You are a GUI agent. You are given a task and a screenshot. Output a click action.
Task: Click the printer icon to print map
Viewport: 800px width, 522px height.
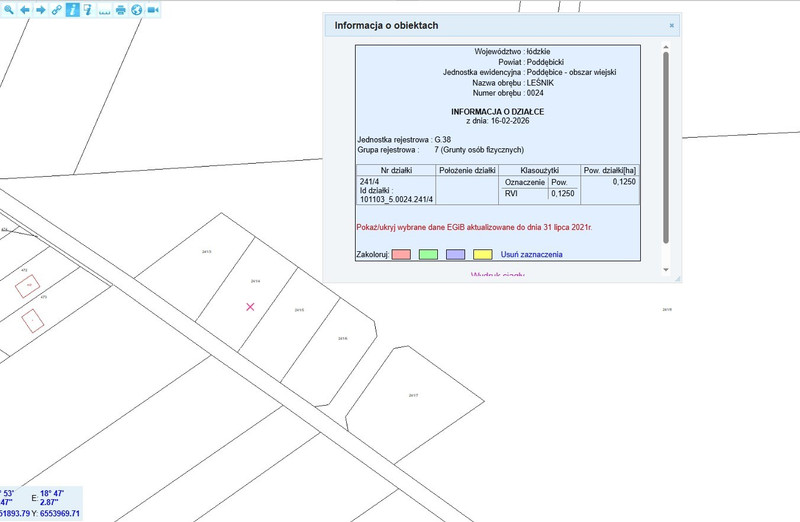[x=121, y=9]
